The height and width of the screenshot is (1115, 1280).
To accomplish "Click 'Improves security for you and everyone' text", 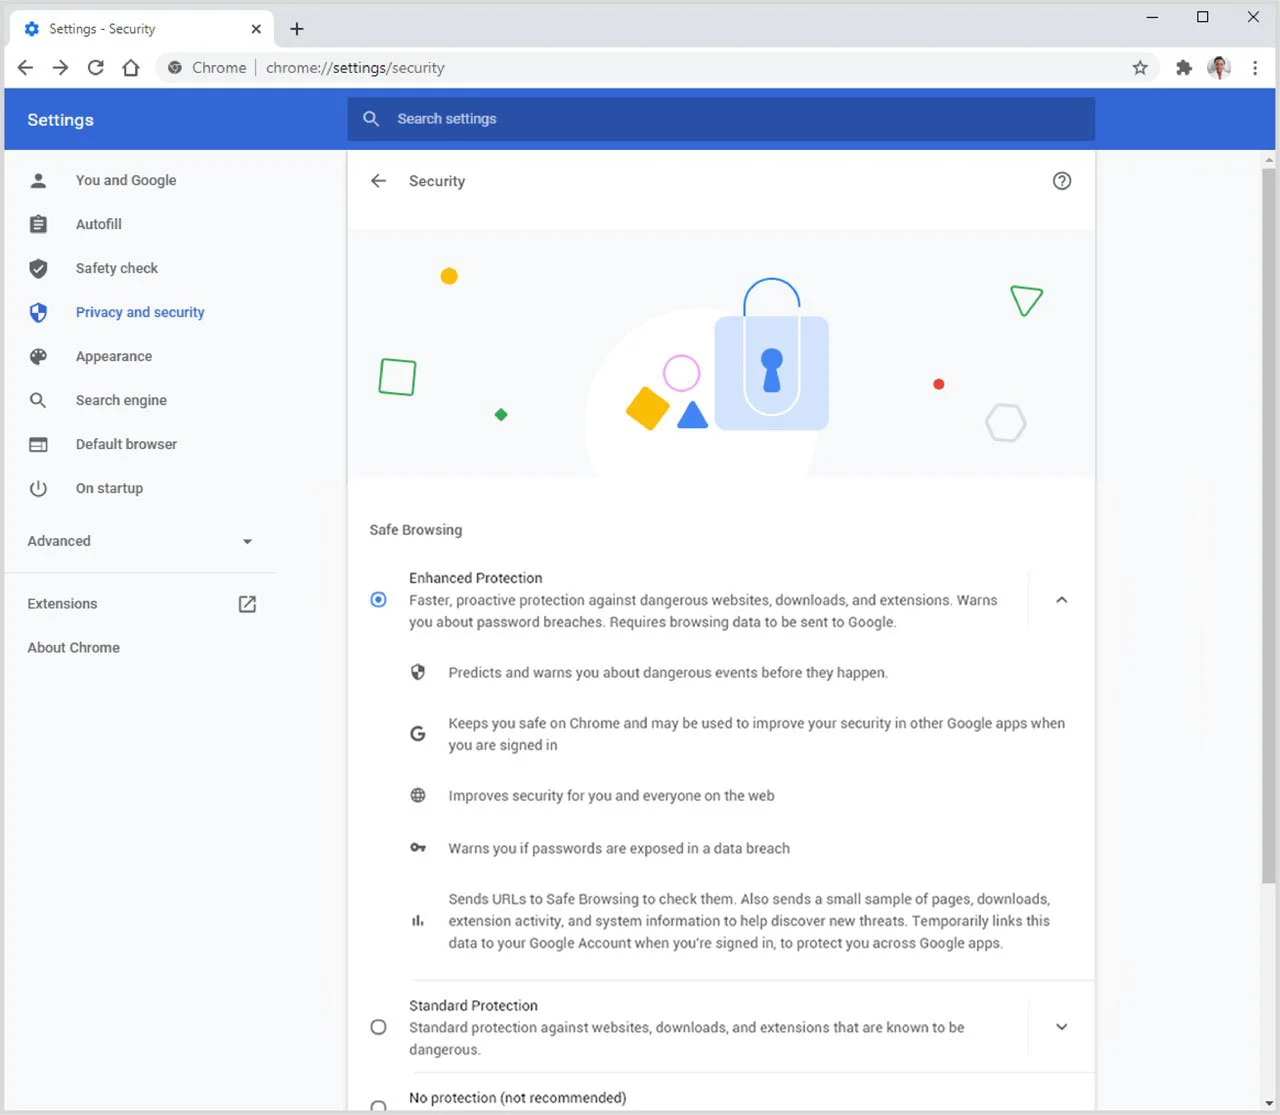I will pyautogui.click(x=611, y=796).
